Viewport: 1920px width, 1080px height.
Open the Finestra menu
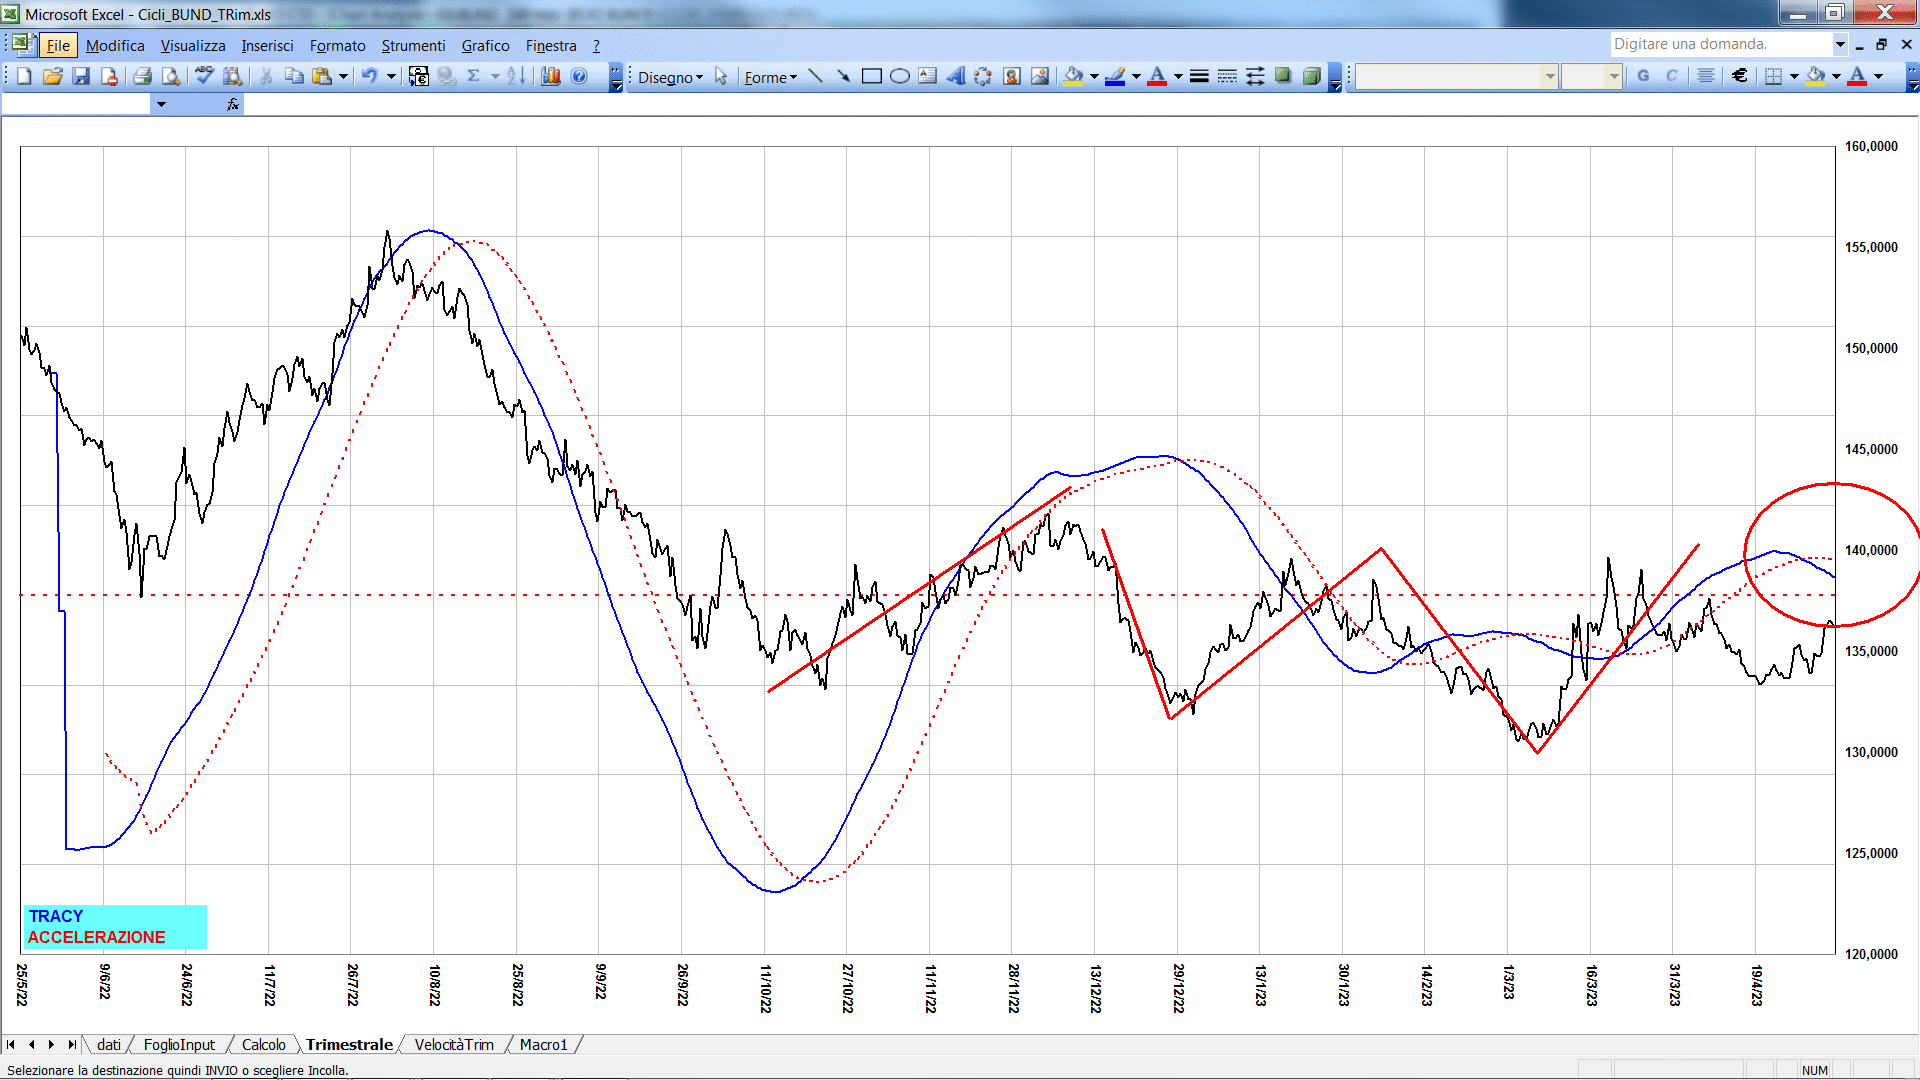[x=551, y=45]
